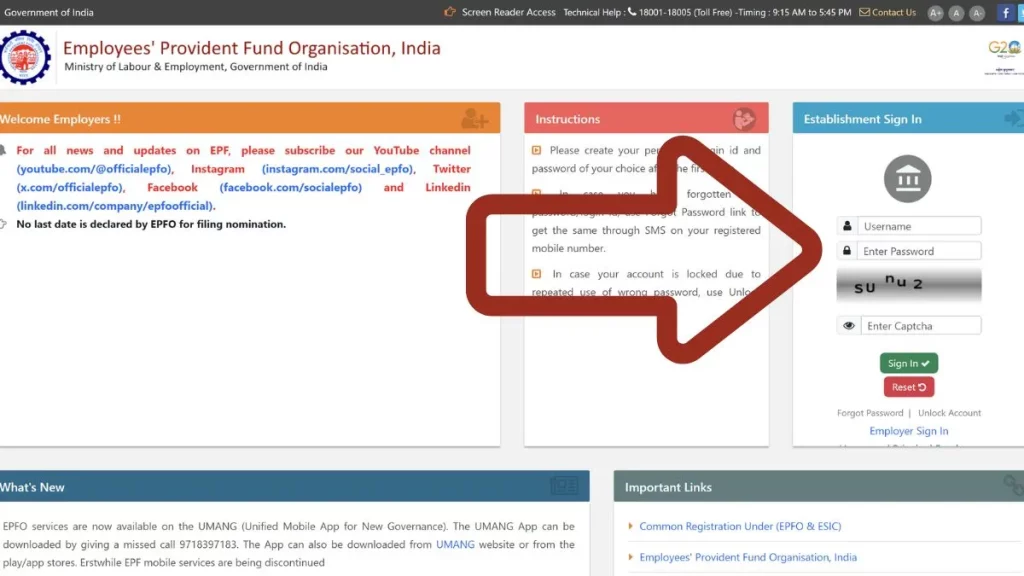Screen dimensions: 1024x576
Task: Open Facebook via the top-bar icon
Action: tap(1004, 12)
